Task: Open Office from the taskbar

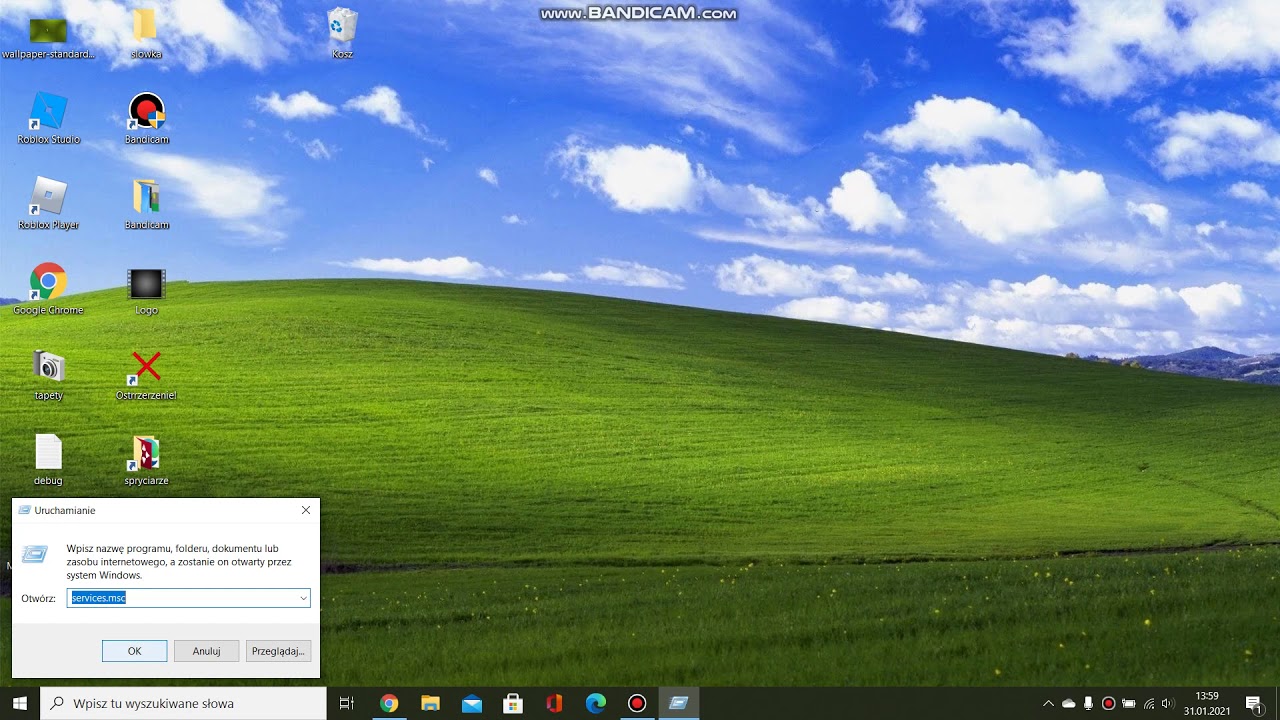Action: [554, 703]
